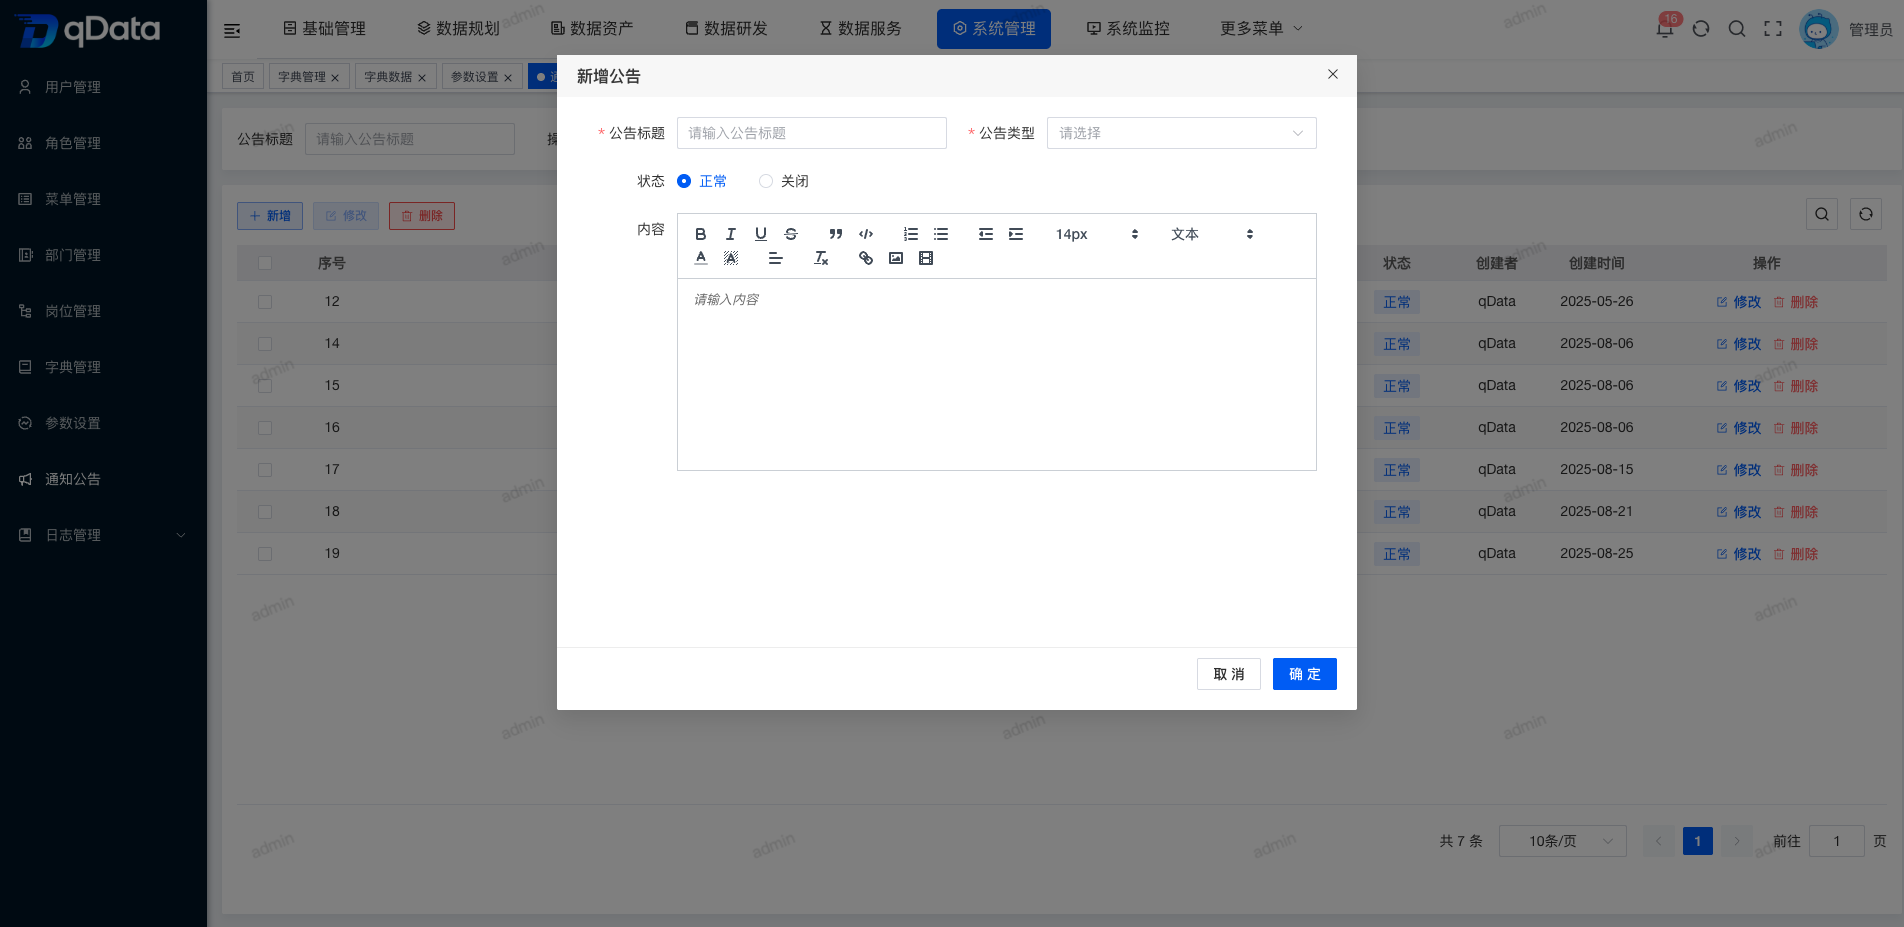Clear text formatting
The height and width of the screenshot is (927, 1904).
tap(821, 258)
